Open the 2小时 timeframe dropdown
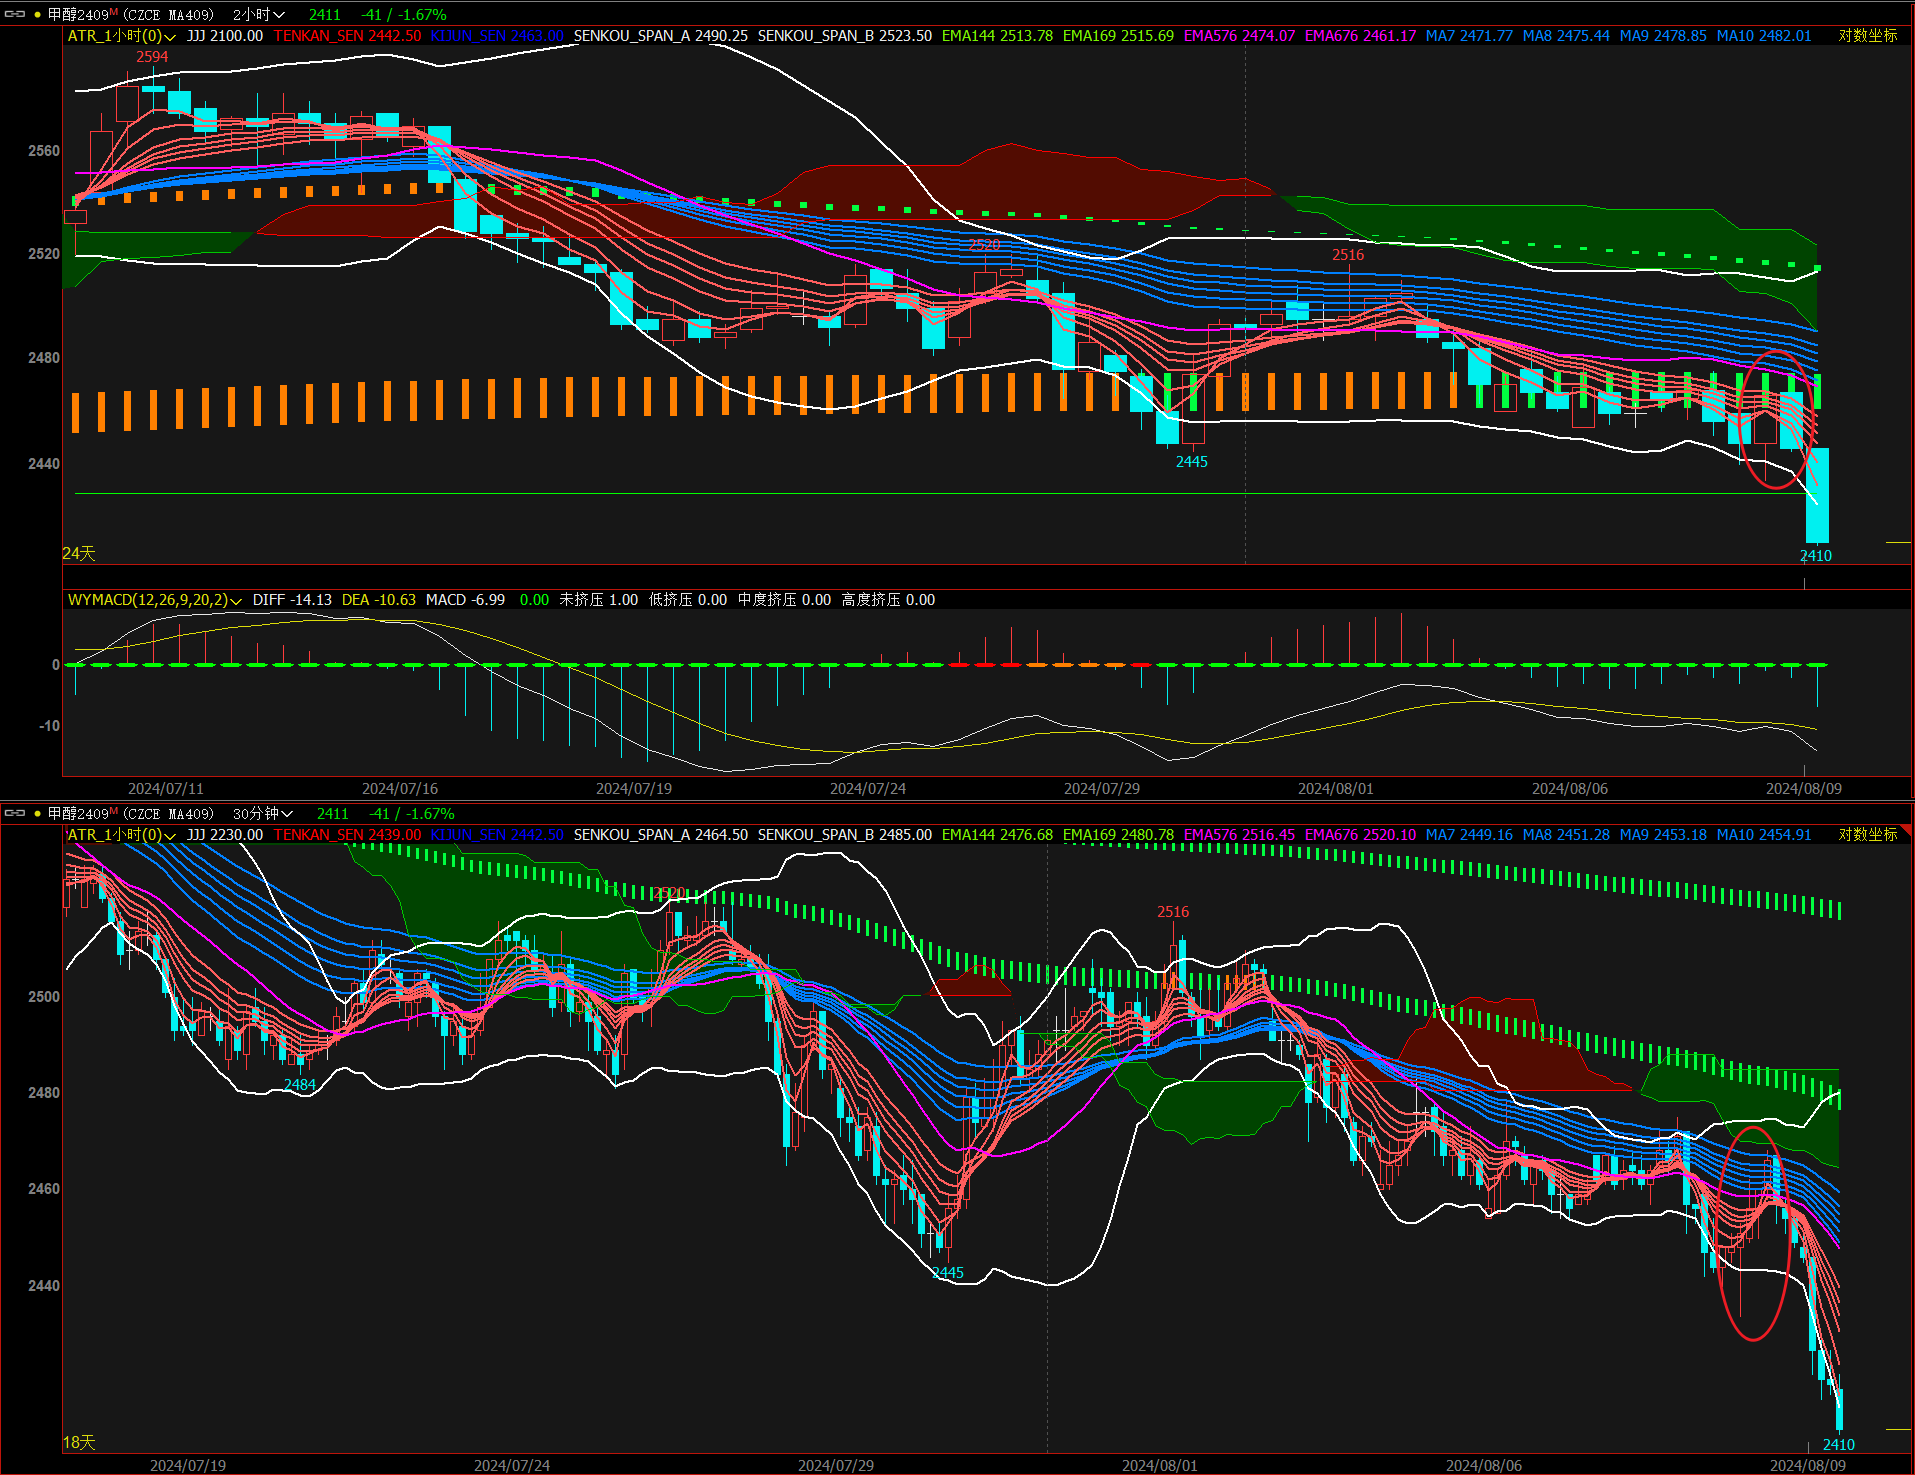The width and height of the screenshot is (1915, 1475). click(258, 14)
